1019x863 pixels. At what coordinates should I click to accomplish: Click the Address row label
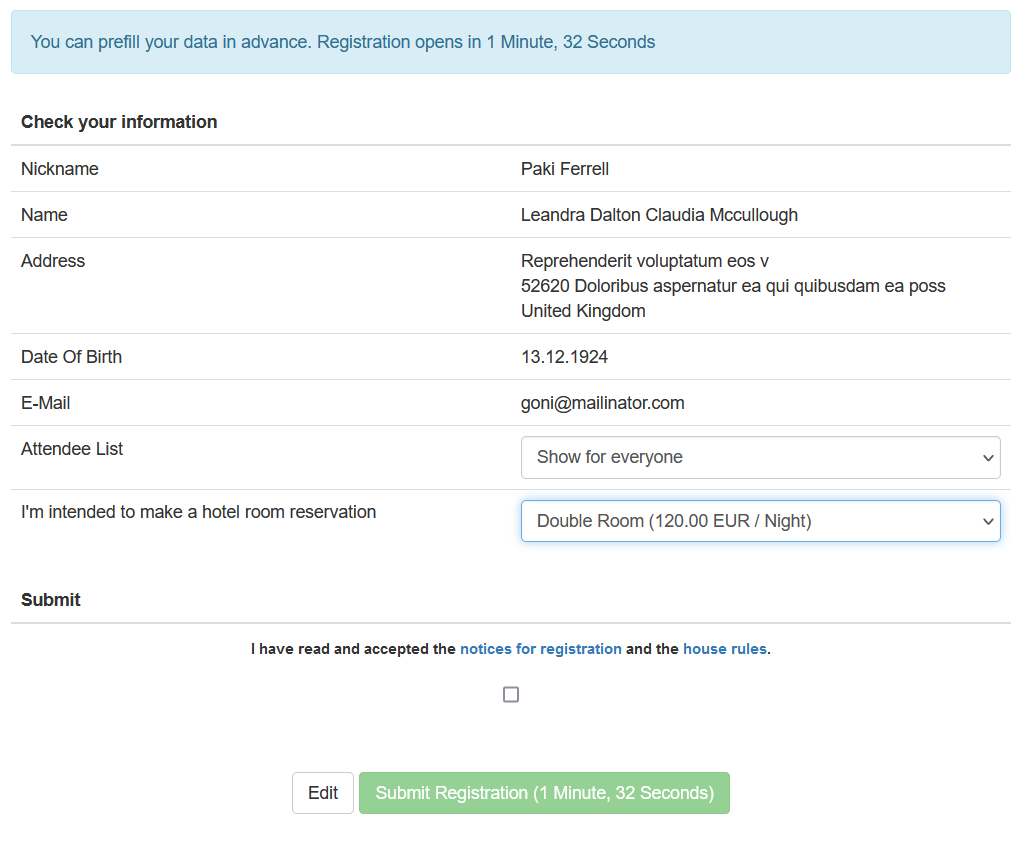(x=53, y=261)
